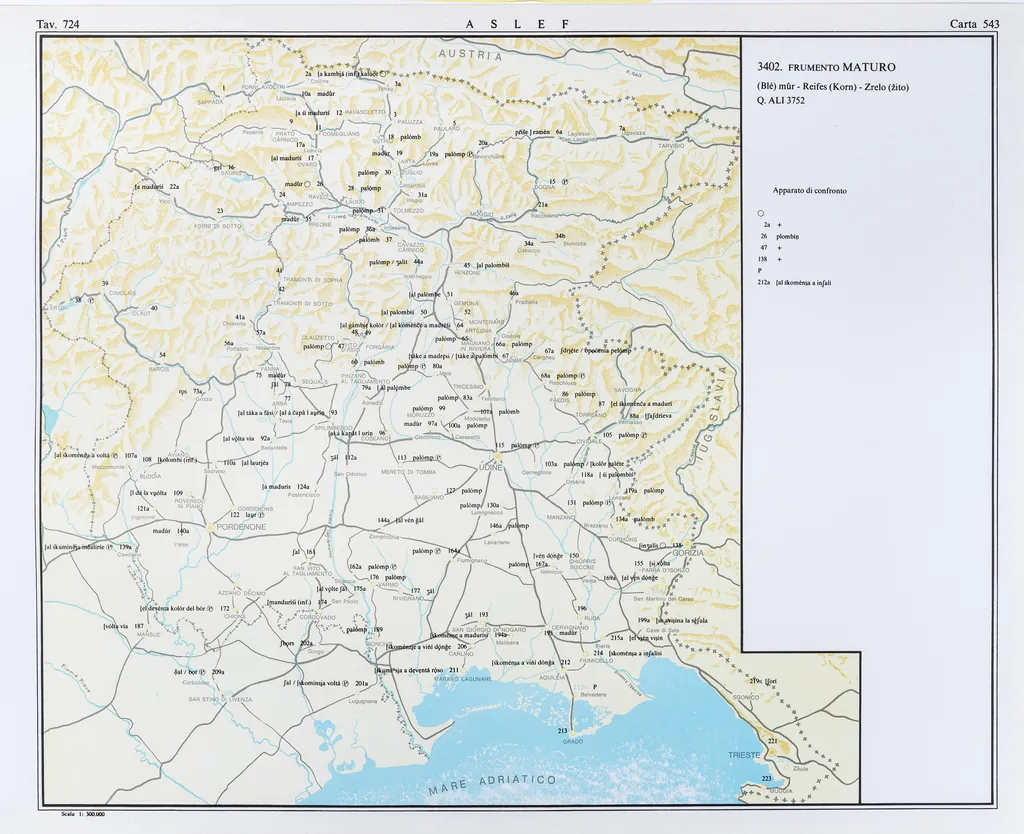Select the PORDENONE city label
The height and width of the screenshot is (834, 1024).
coord(237,526)
